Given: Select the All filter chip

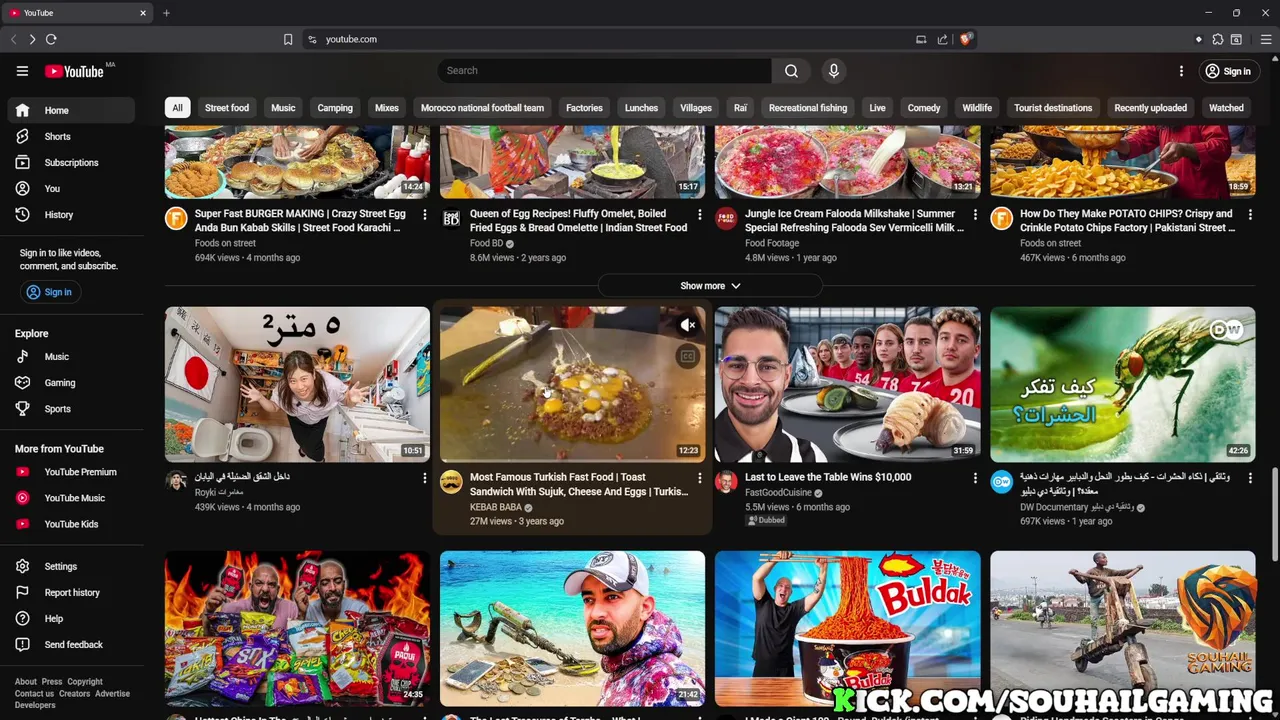Looking at the screenshot, I should coord(177,108).
